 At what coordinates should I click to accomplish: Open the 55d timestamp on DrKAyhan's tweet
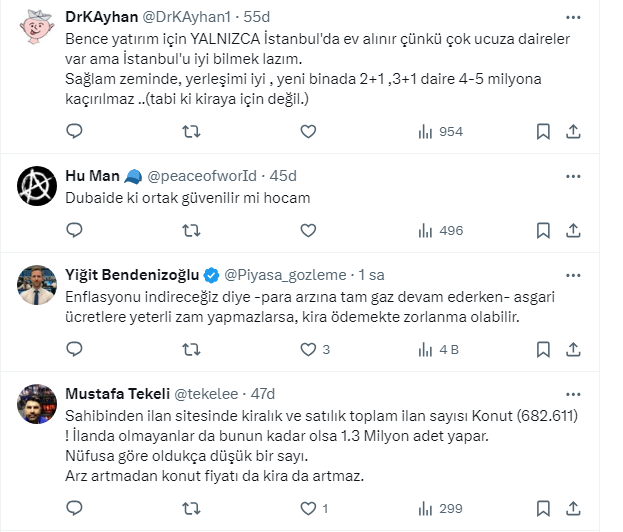click(256, 18)
